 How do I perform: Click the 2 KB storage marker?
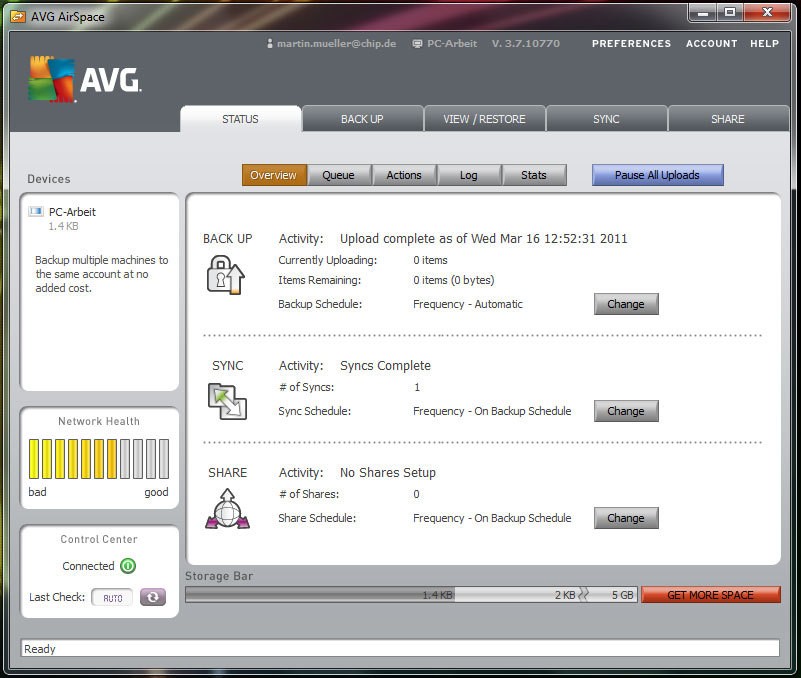[x=565, y=595]
